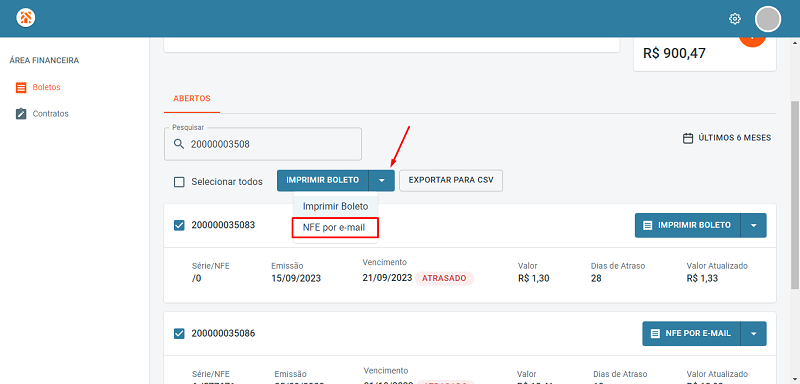Viewport: 800px width, 384px height.
Task: Expand dropdown arrow on boleto 200000035083 button
Action: [x=754, y=225]
